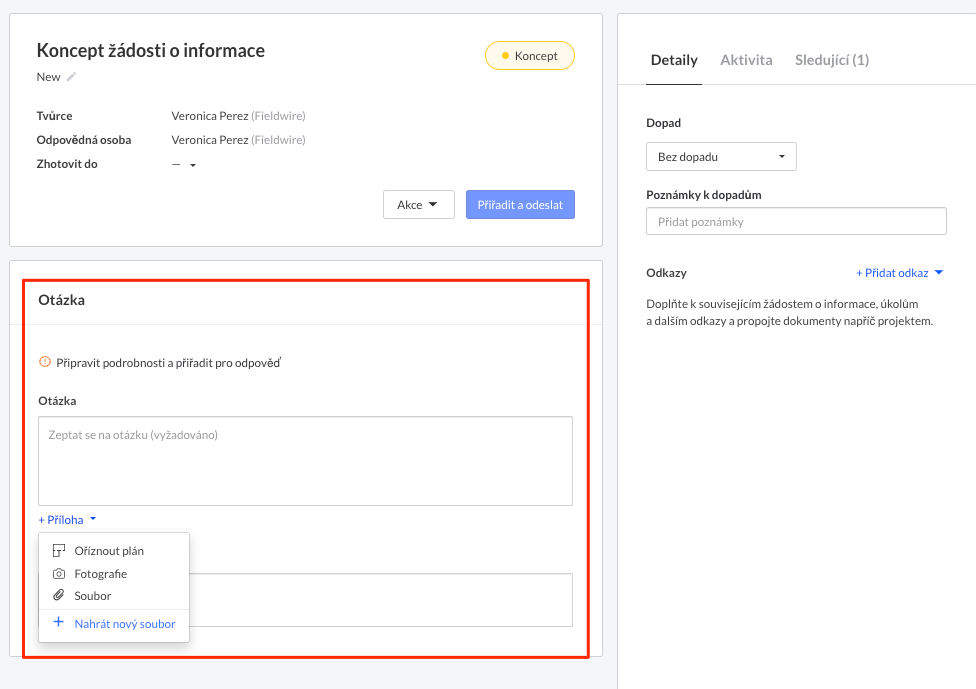Click the camera icon for Fotografie
The width and height of the screenshot is (976, 689).
[x=59, y=574]
